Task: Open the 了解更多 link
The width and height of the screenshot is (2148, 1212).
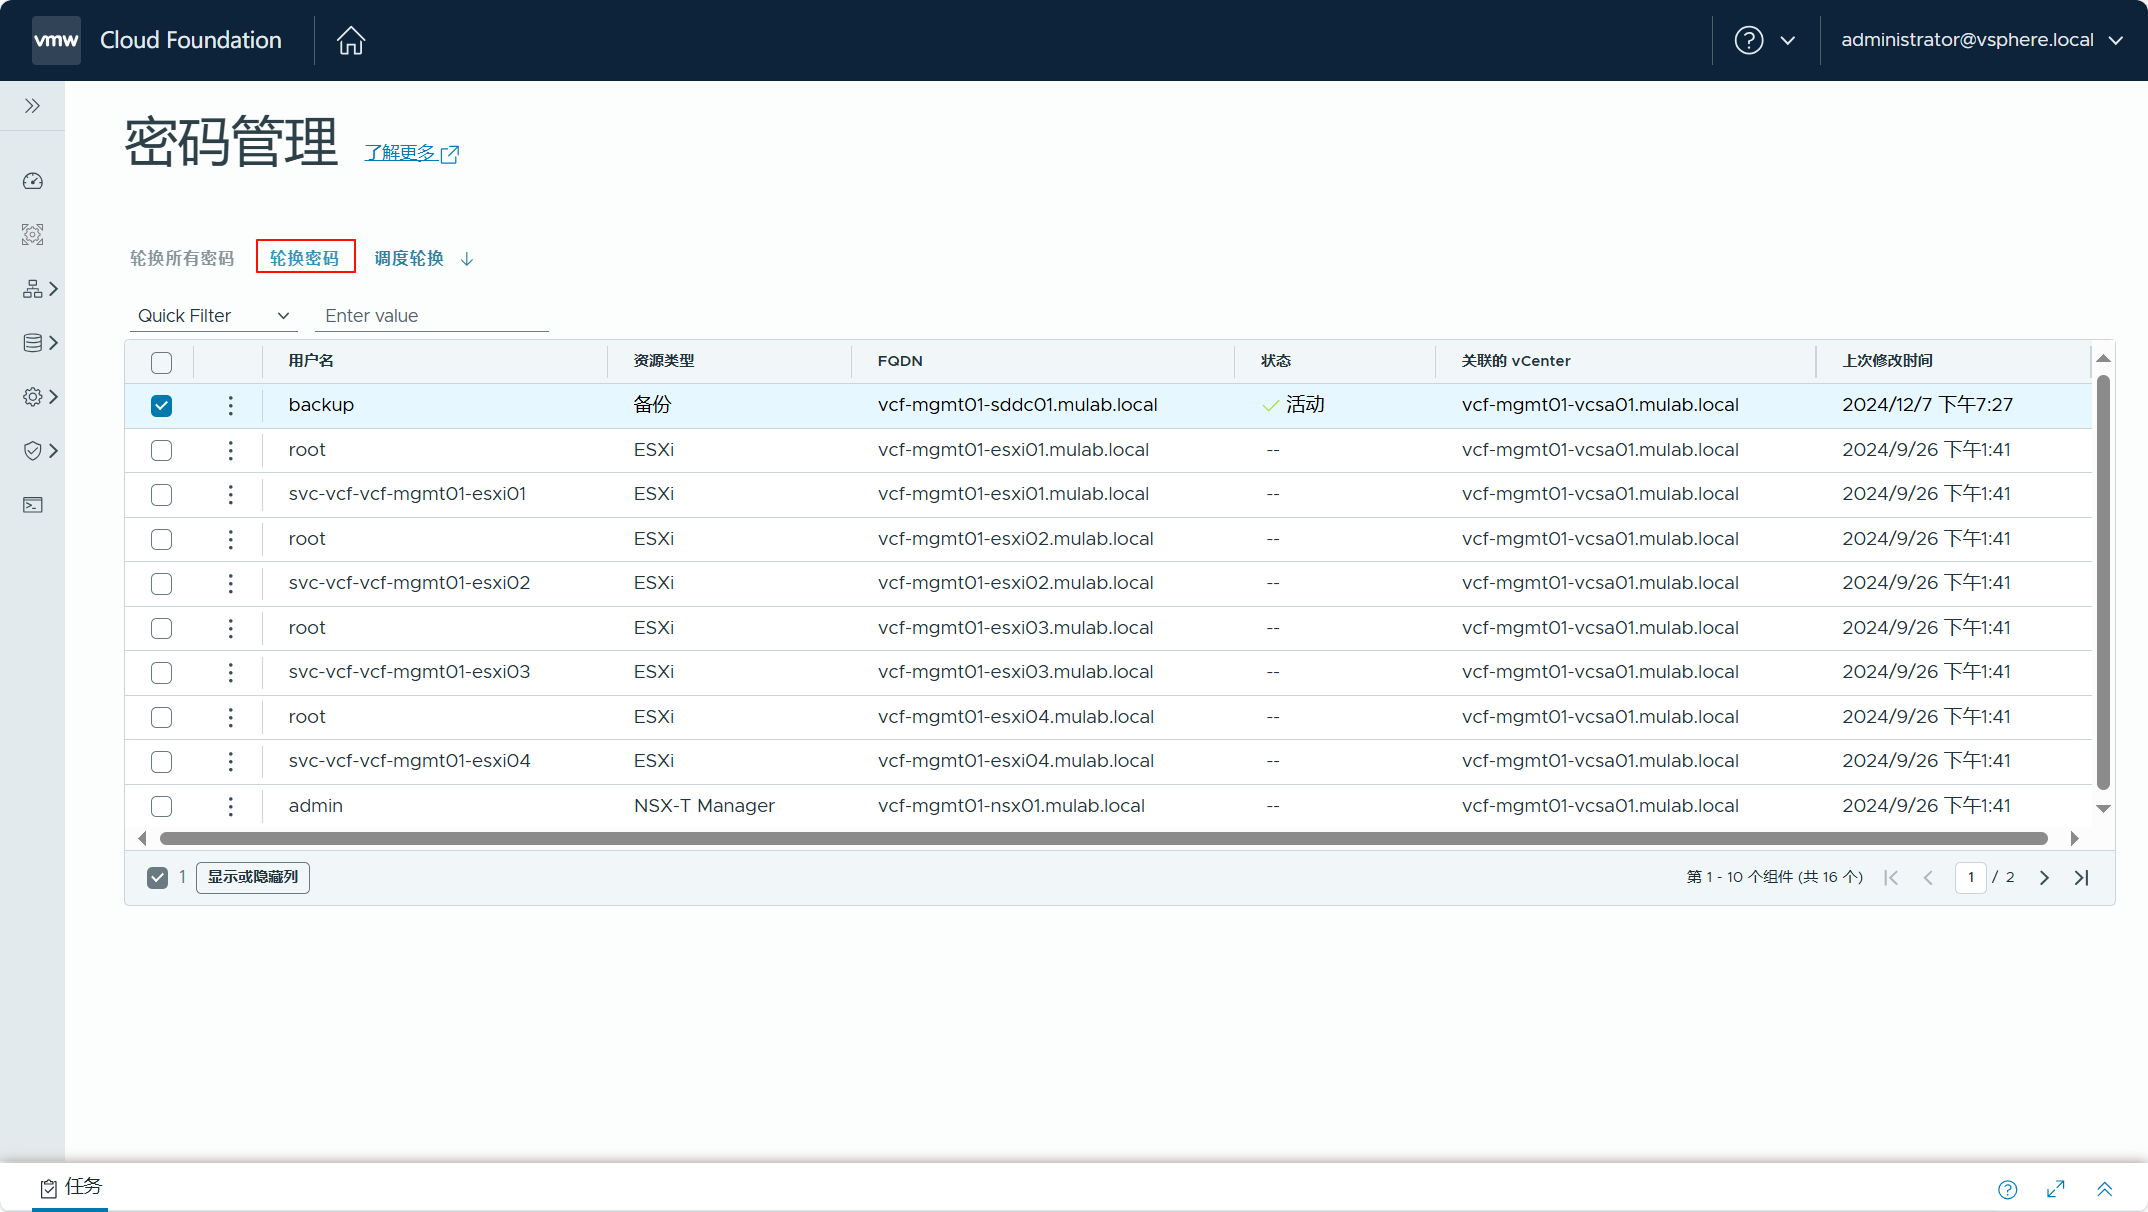Action: pos(400,153)
